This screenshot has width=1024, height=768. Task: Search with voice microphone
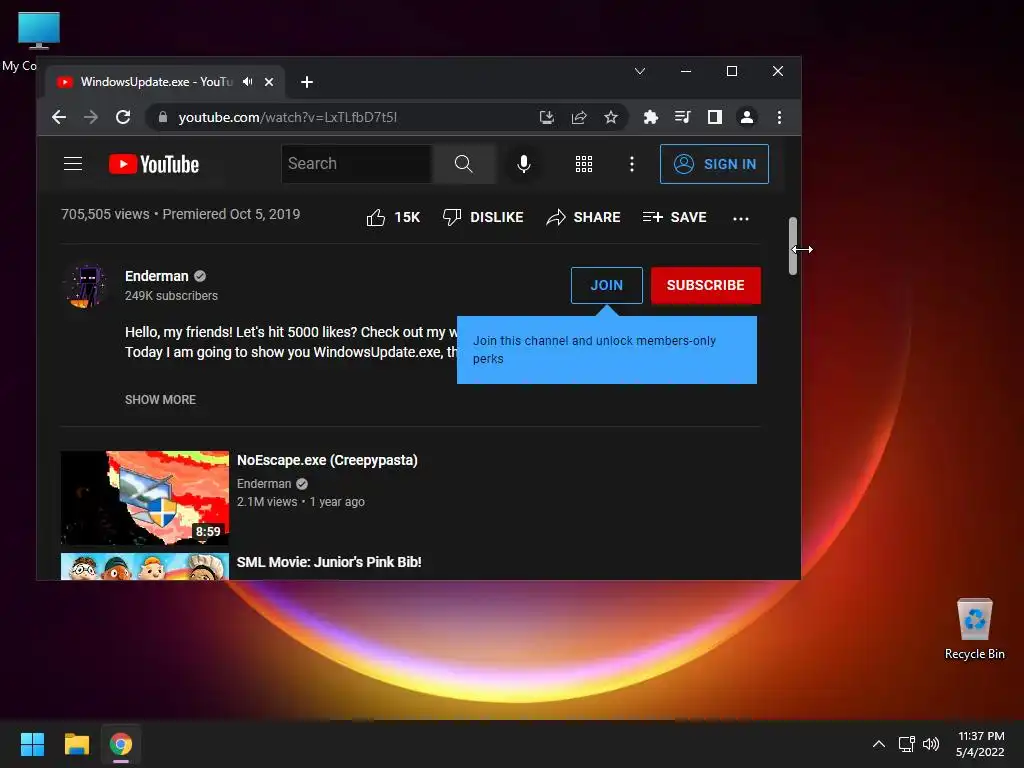click(524, 163)
